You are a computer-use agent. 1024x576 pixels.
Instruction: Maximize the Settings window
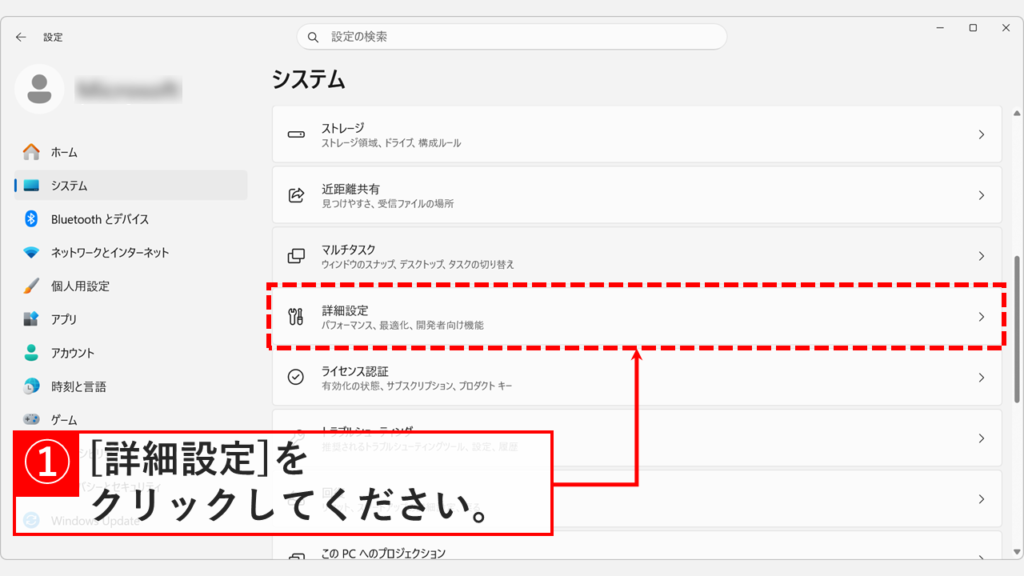pos(973,28)
